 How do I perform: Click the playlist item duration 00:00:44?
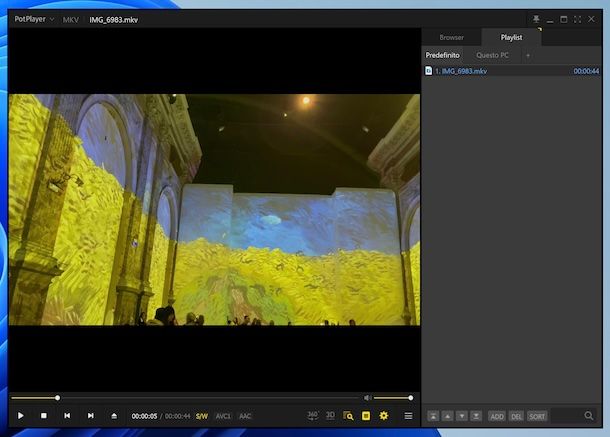[x=586, y=71]
